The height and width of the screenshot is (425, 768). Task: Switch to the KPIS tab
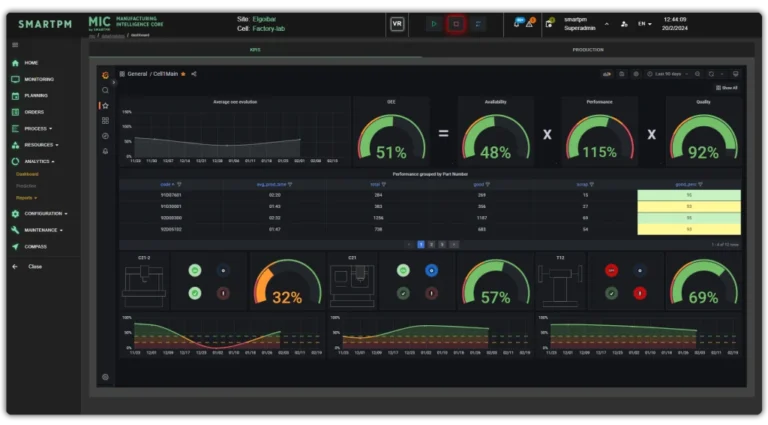click(255, 49)
